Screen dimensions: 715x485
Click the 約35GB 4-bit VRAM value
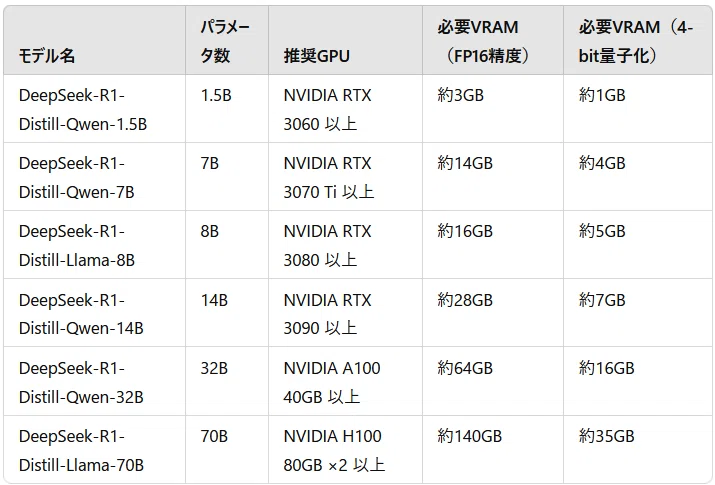click(x=606, y=436)
